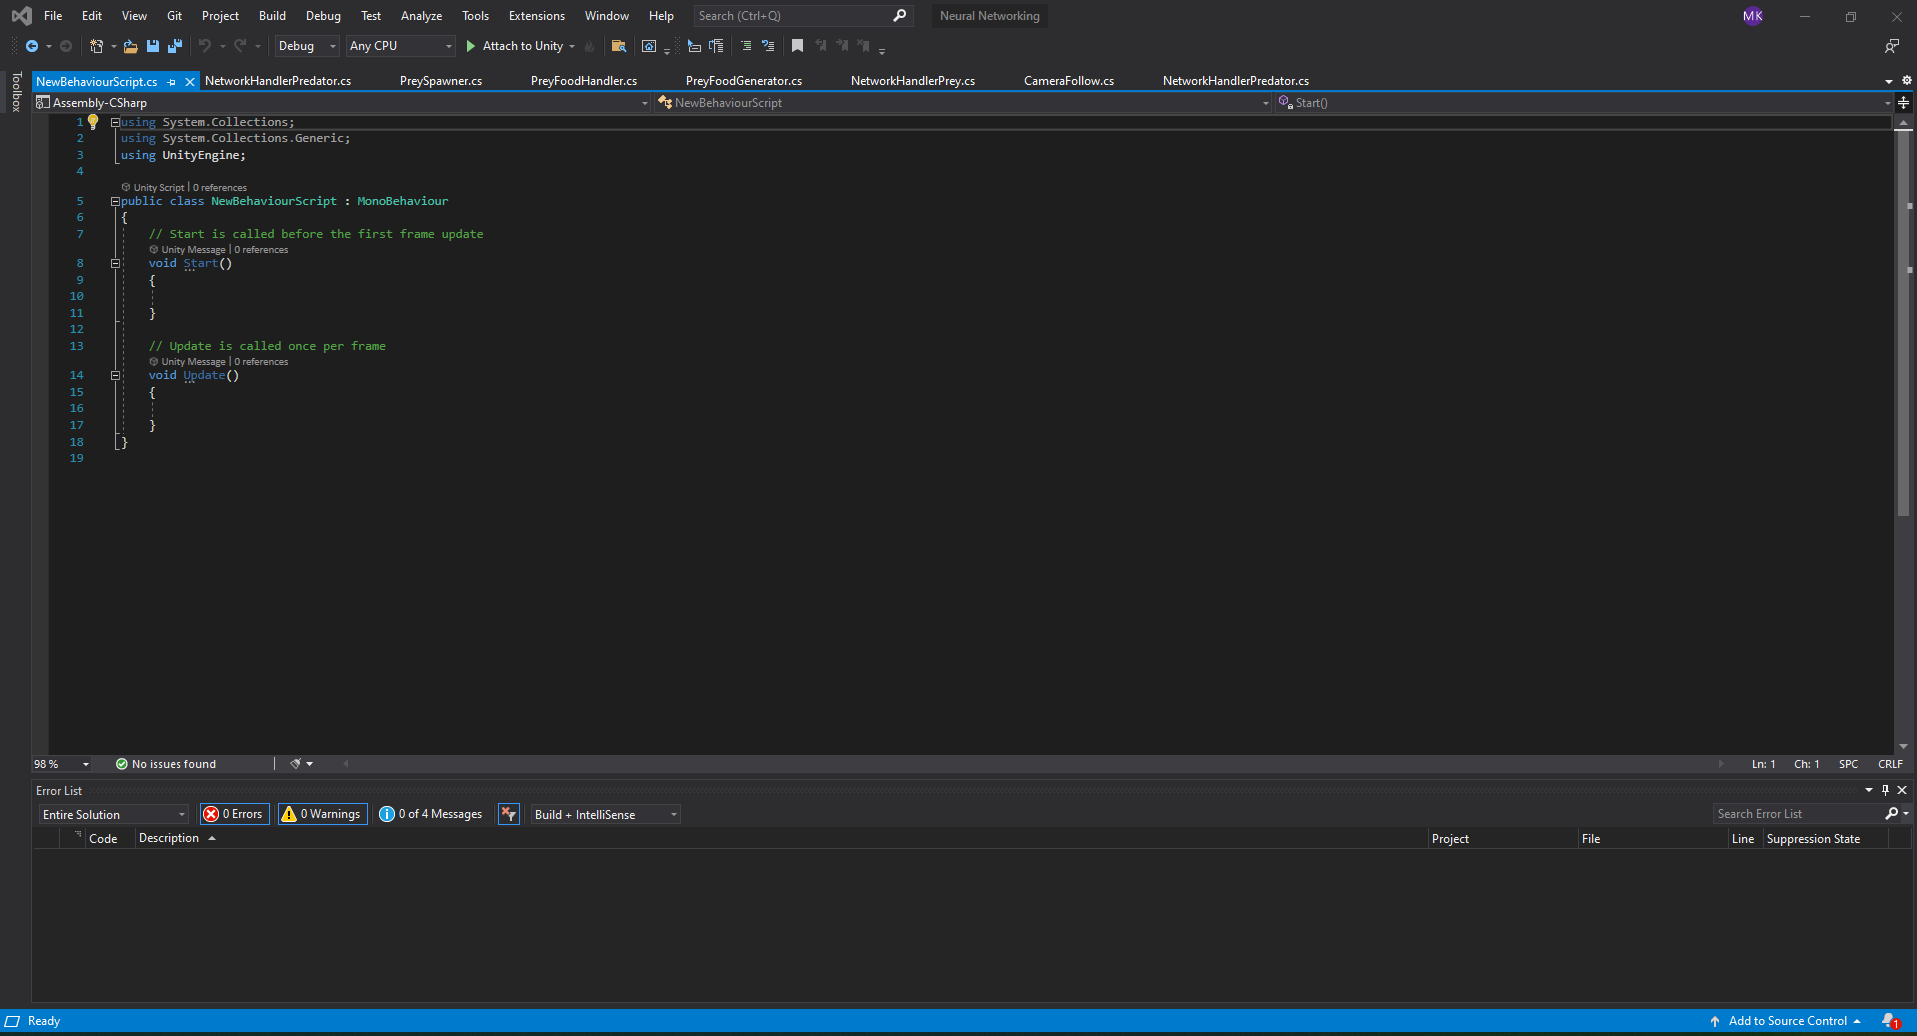This screenshot has height=1036, width=1917.
Task: Click the Find in Files icon
Action: (x=619, y=46)
